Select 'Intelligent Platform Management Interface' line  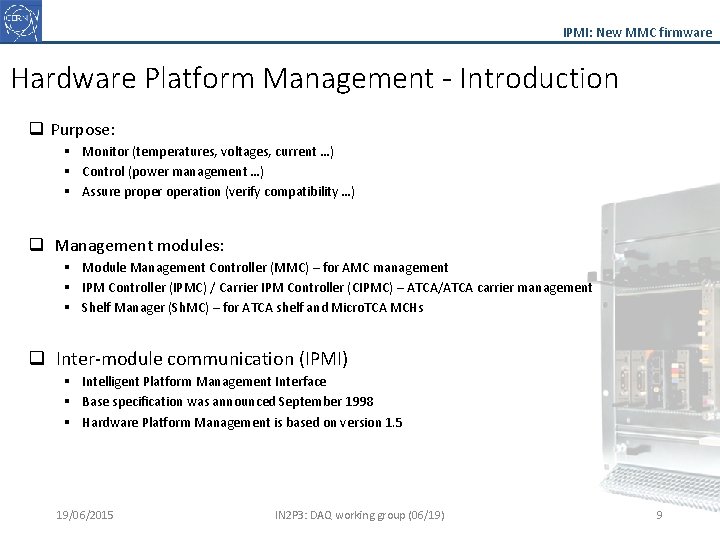click(x=204, y=382)
